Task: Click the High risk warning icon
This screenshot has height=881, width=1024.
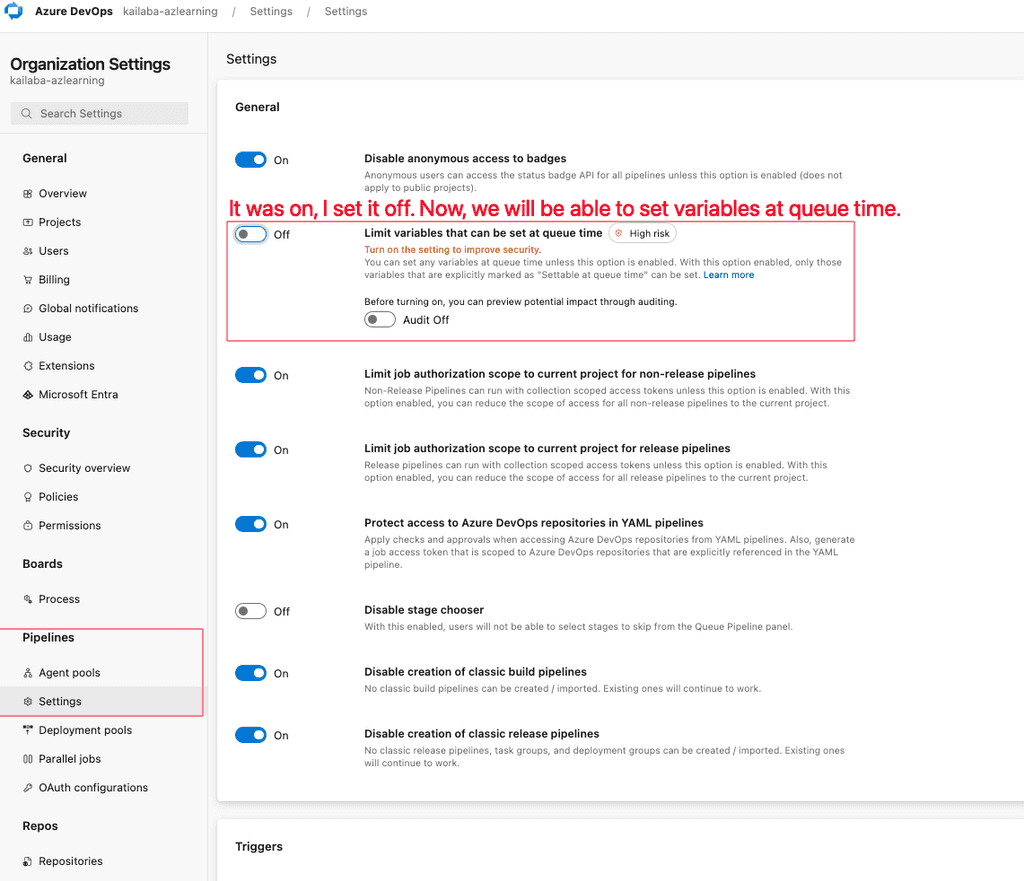Action: pos(618,233)
